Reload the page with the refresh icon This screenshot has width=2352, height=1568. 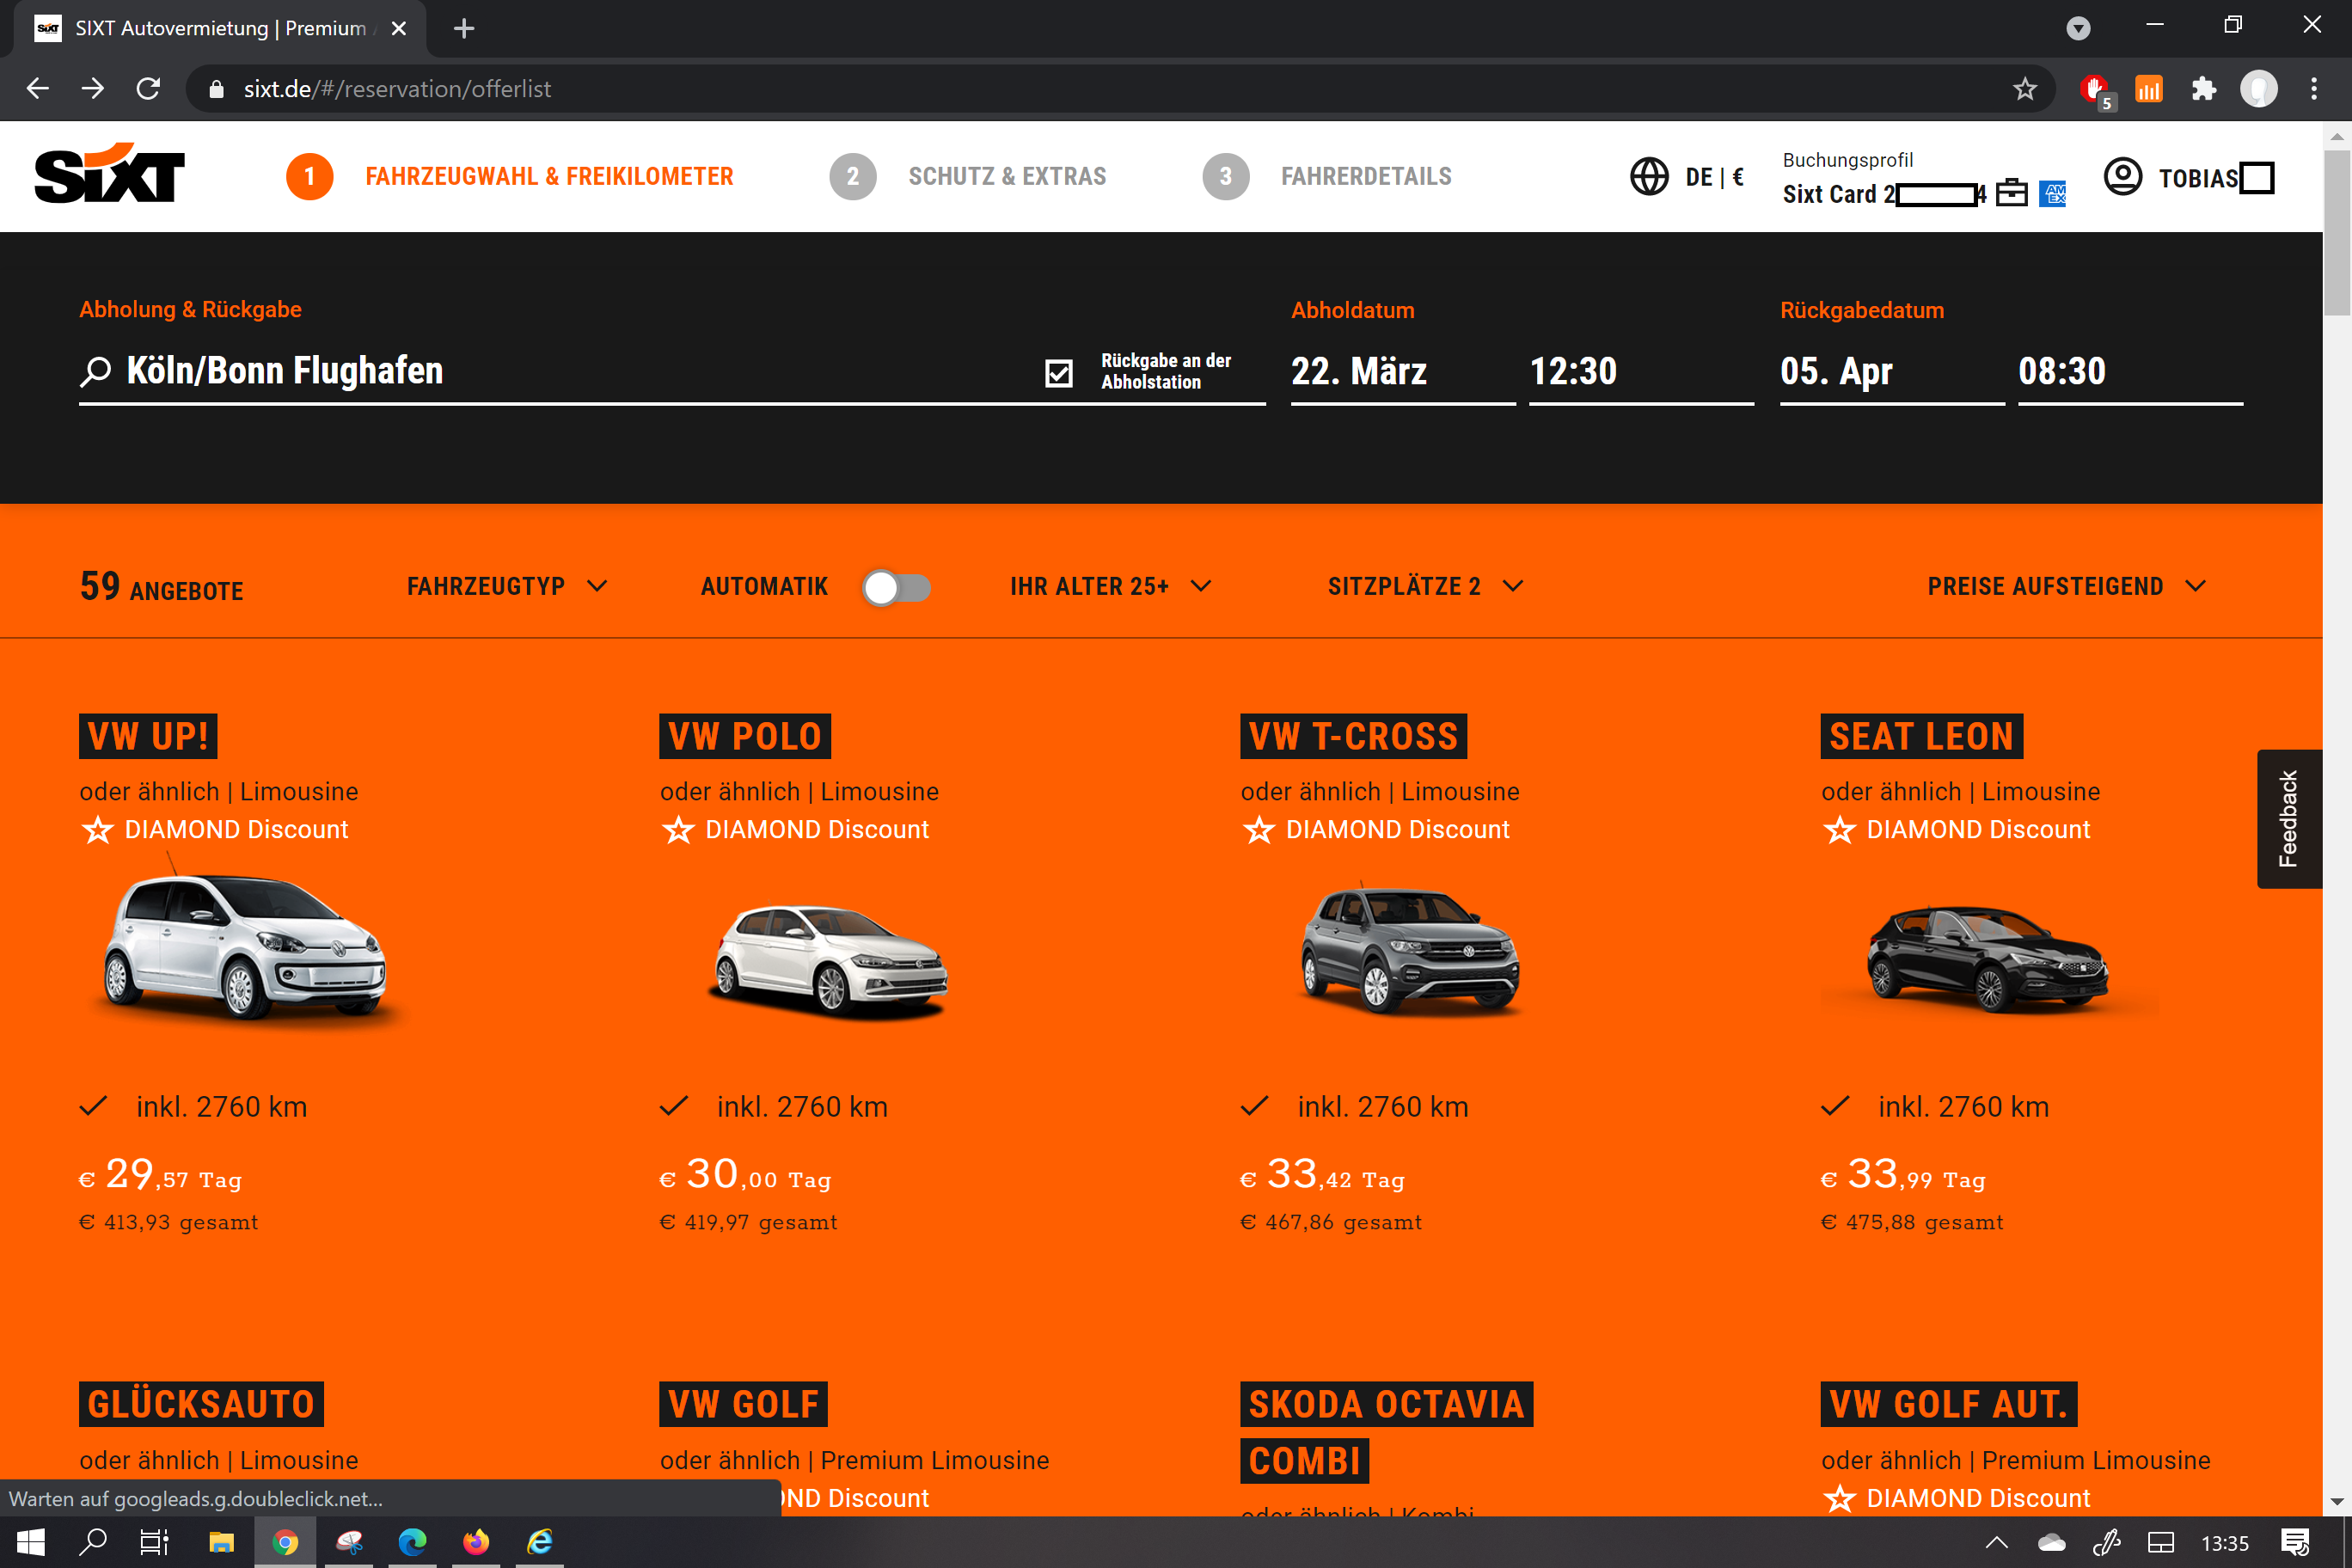tap(148, 89)
